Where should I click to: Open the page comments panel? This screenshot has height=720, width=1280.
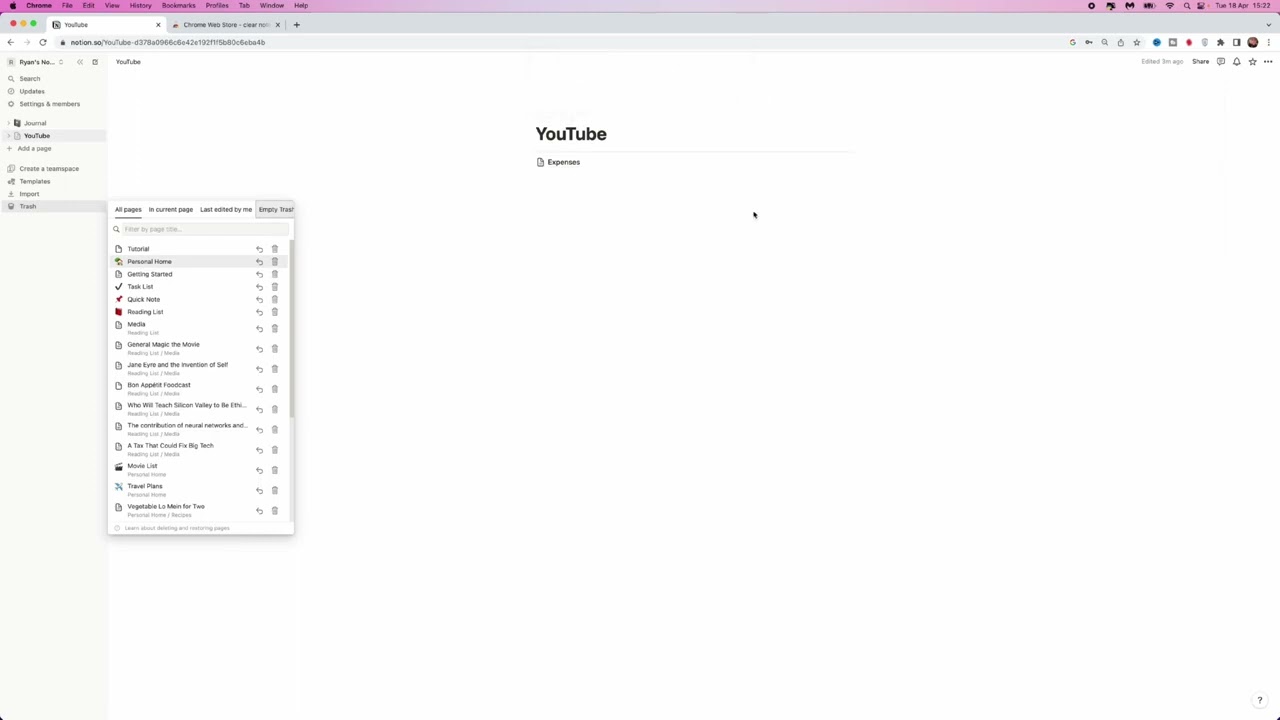pyautogui.click(x=1221, y=62)
